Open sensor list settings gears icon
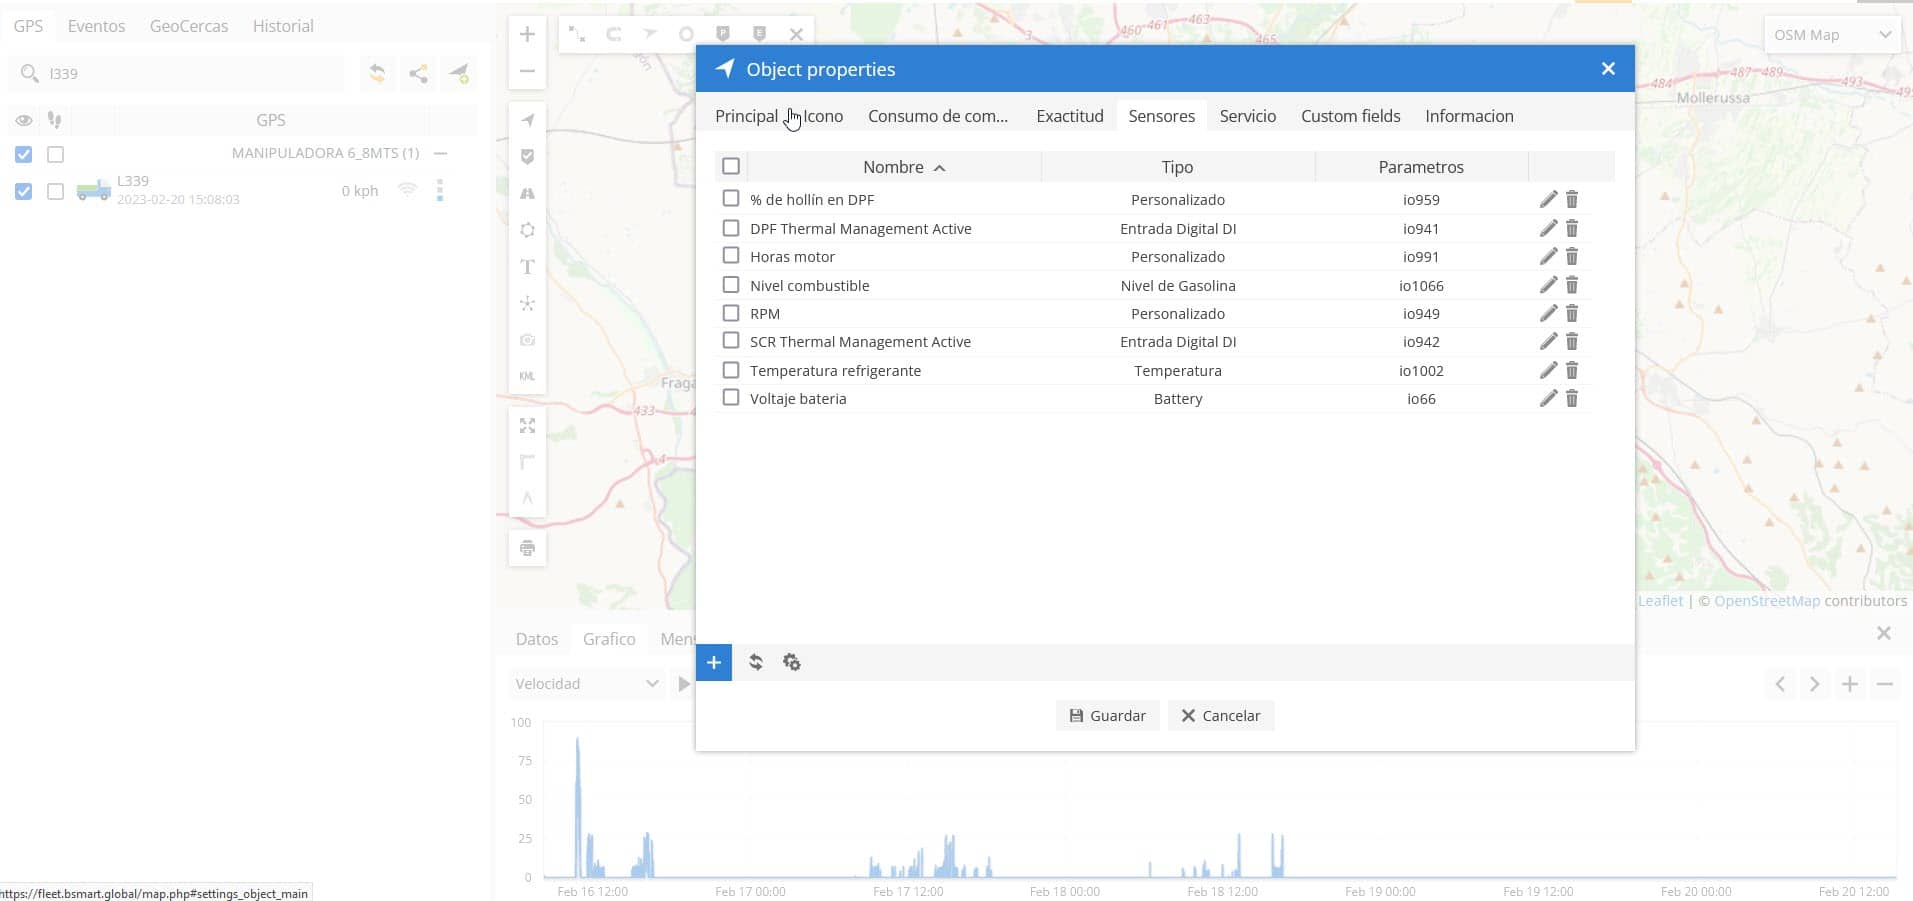 [x=792, y=662]
